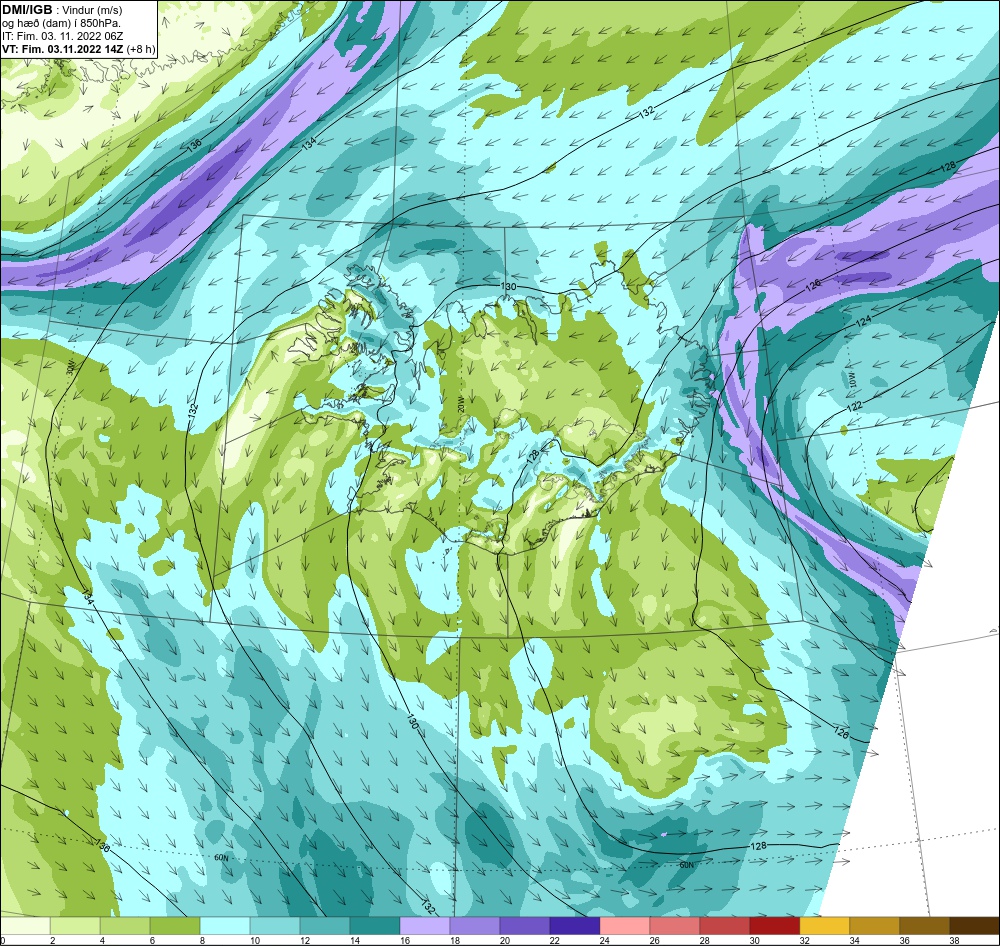Click the 16–18 m/s light purple swatch
1000x946 pixels.
[x=425, y=926]
